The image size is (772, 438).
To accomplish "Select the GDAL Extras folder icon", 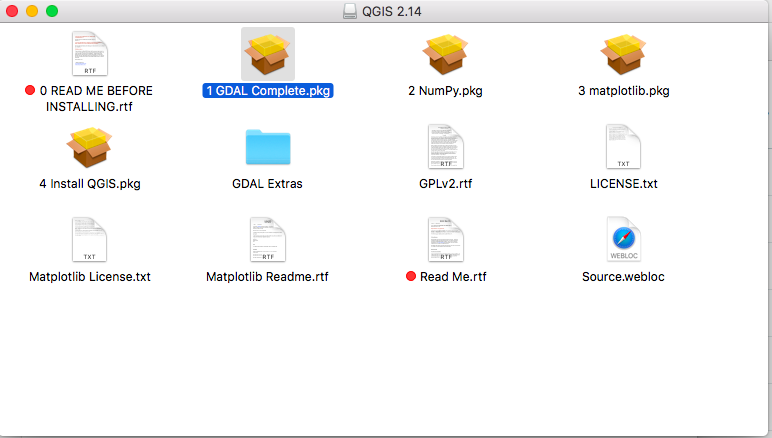I will (268, 147).
